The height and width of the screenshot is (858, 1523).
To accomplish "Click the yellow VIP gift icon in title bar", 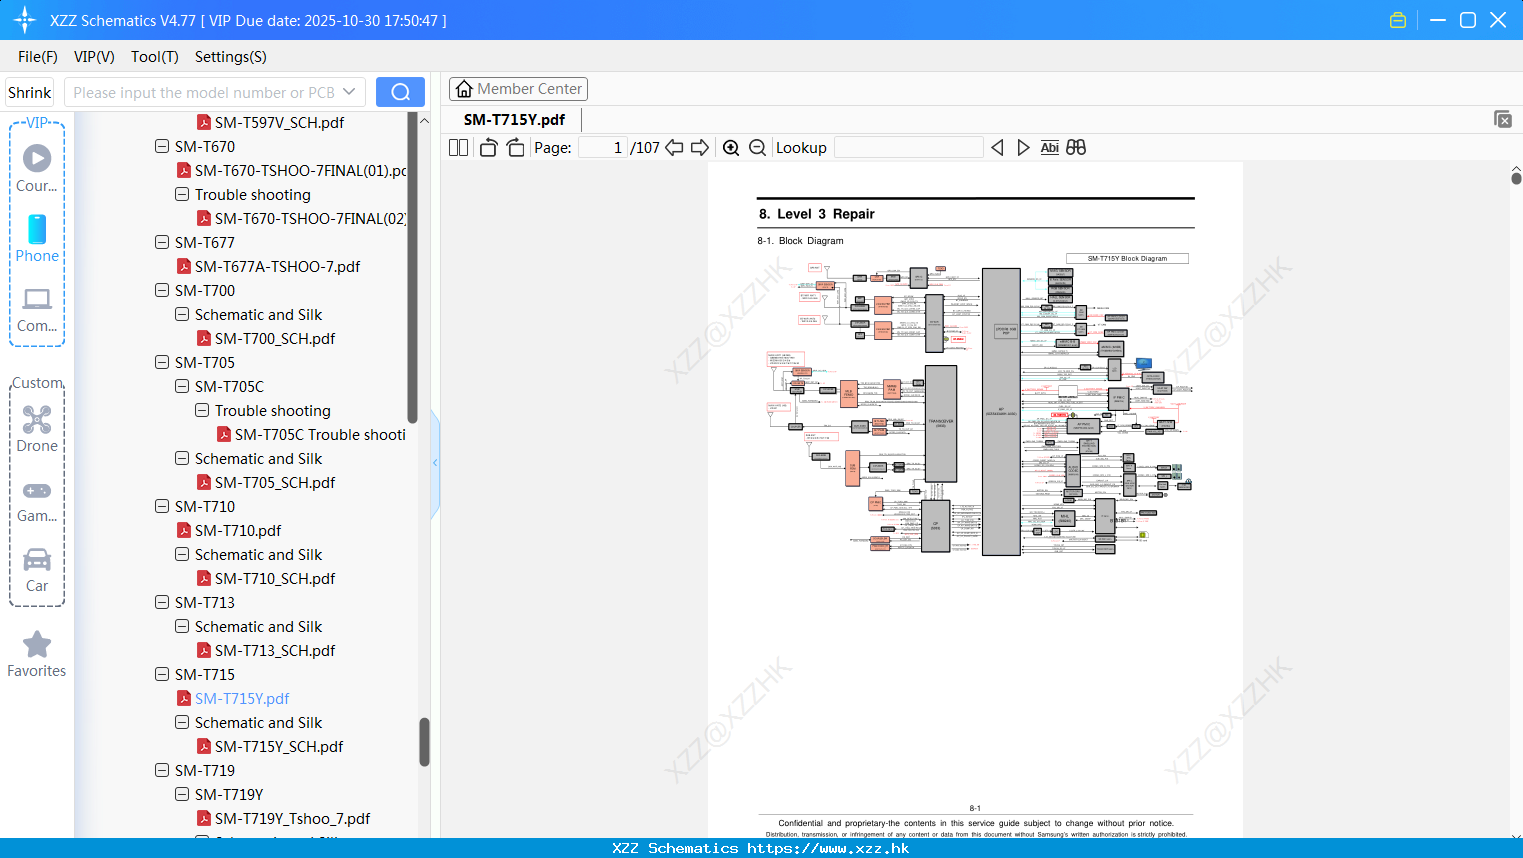I will (x=1398, y=20).
